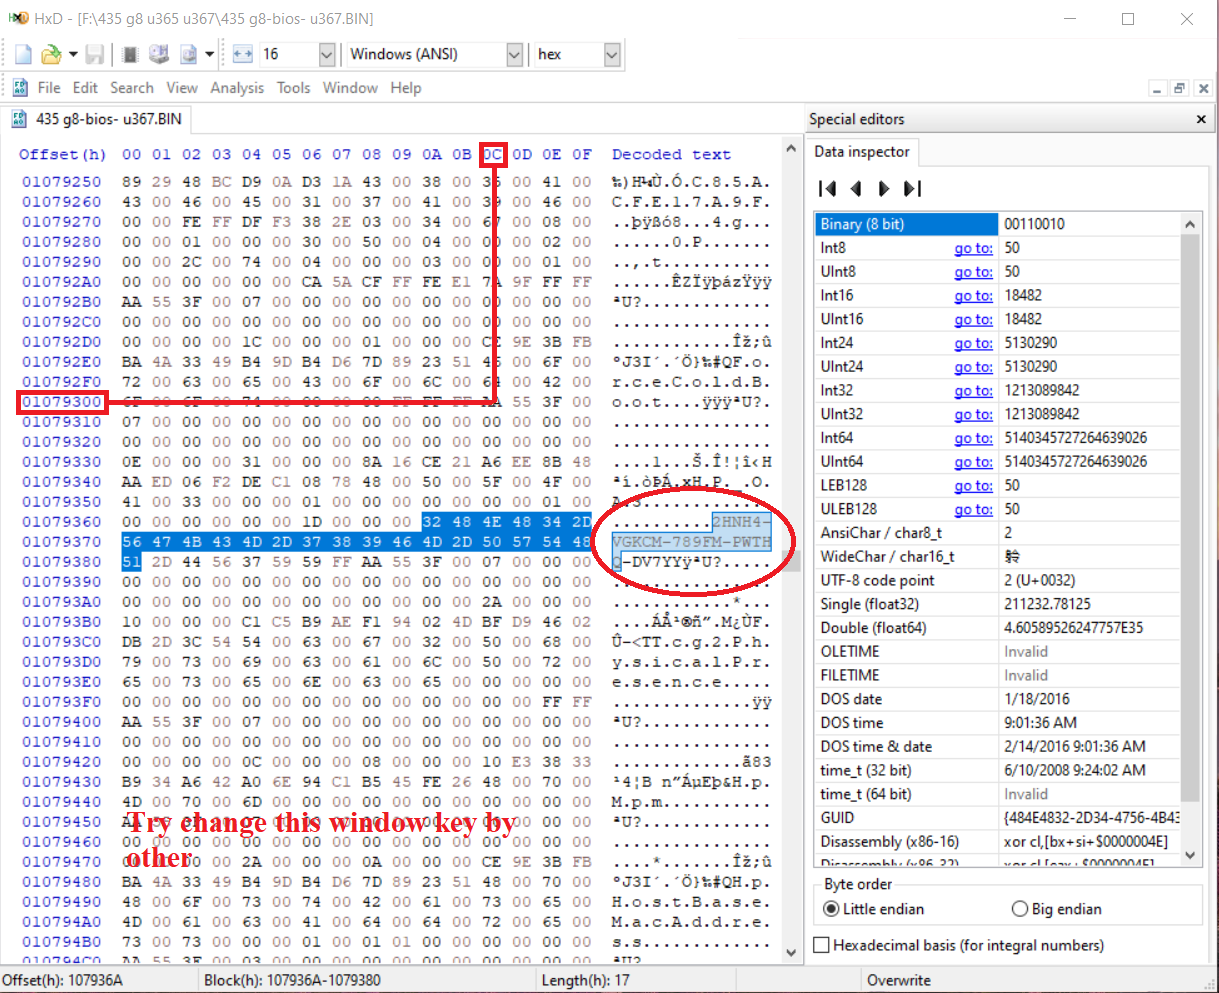Image resolution: width=1219 pixels, height=993 pixels.
Task: Close the Special editors panel
Action: point(1201,119)
